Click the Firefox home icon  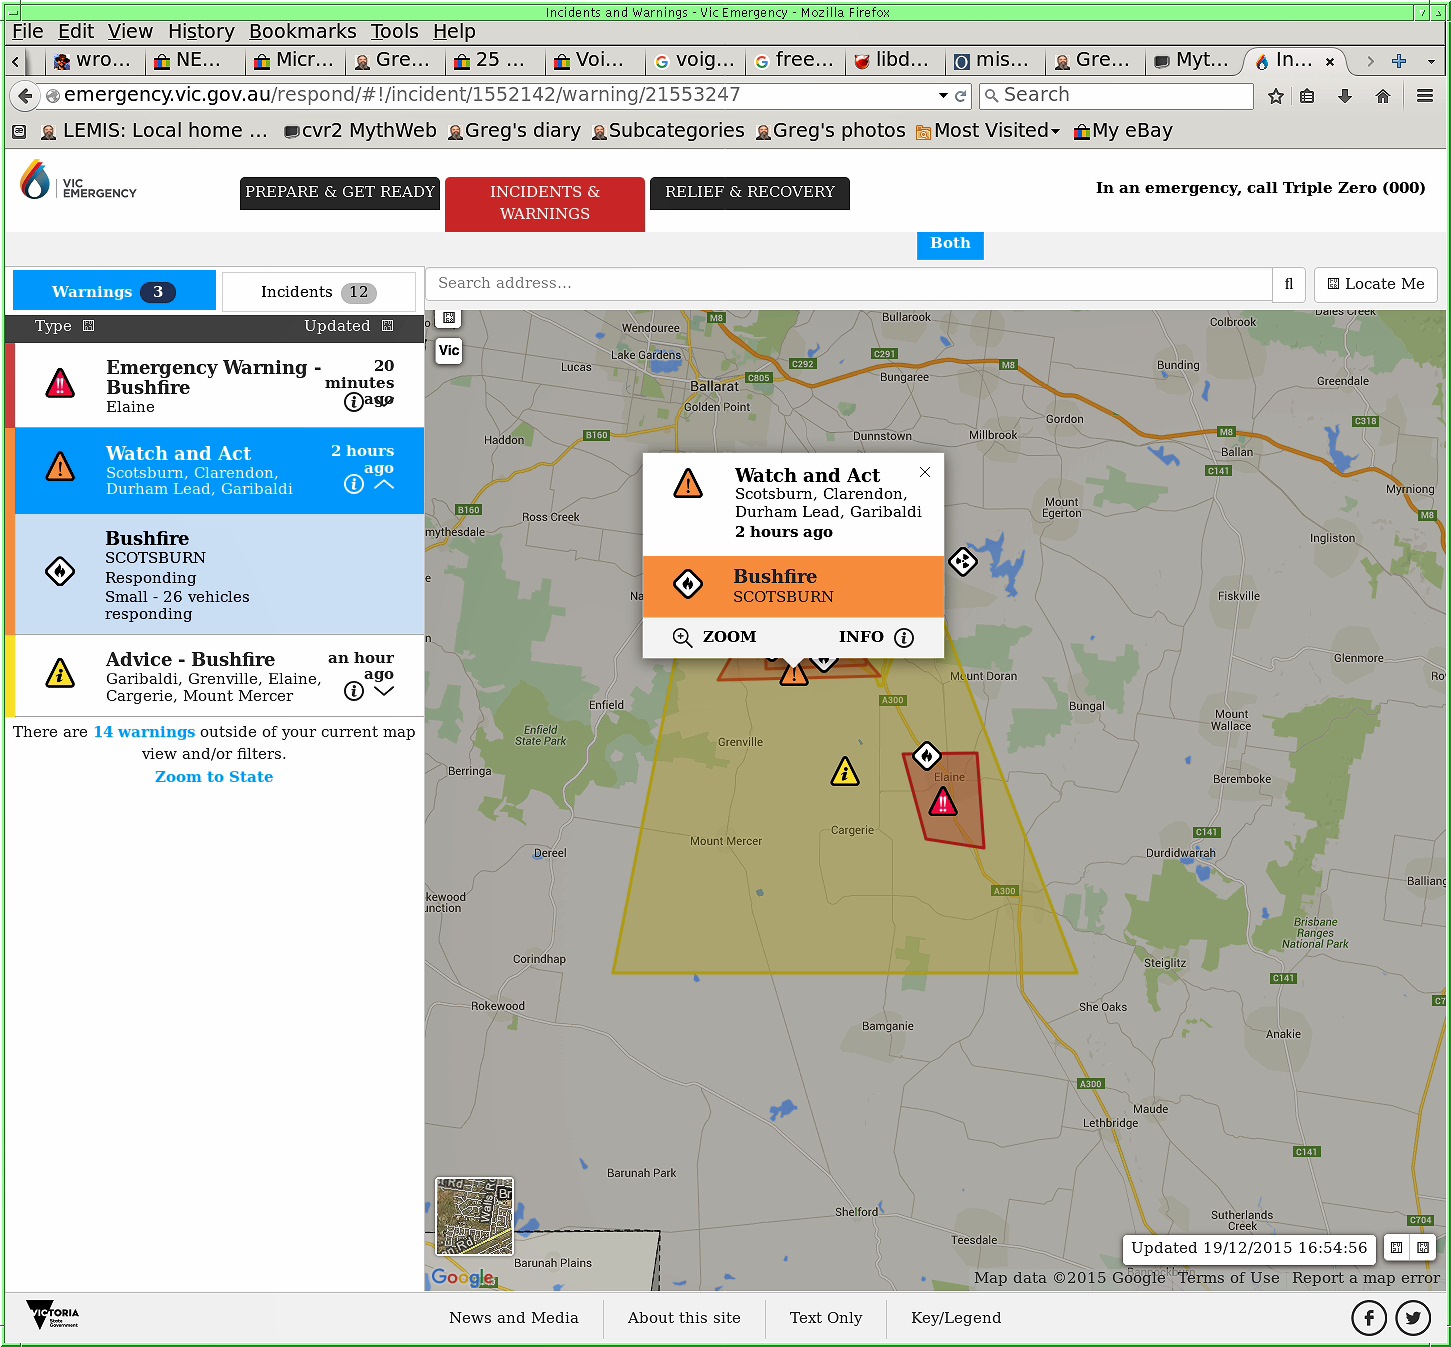coord(1382,96)
